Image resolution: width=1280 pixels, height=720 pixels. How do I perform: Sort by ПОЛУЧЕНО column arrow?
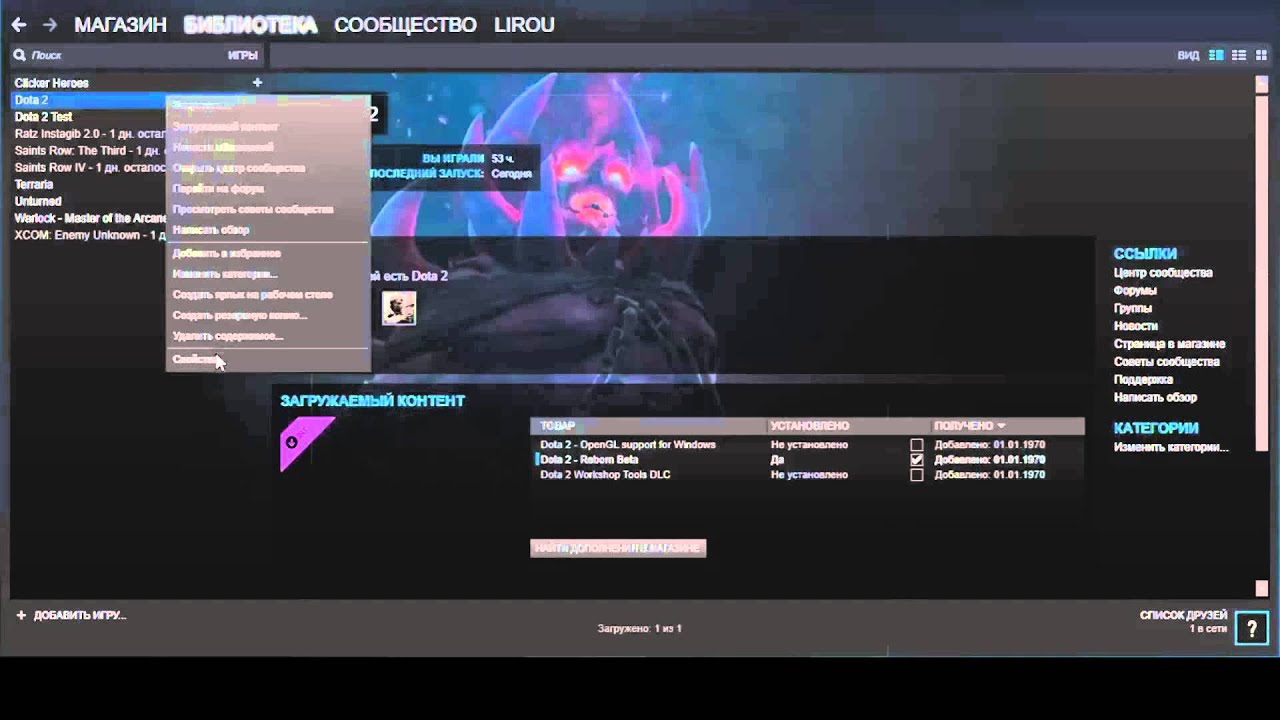pyautogui.click(x=1001, y=426)
